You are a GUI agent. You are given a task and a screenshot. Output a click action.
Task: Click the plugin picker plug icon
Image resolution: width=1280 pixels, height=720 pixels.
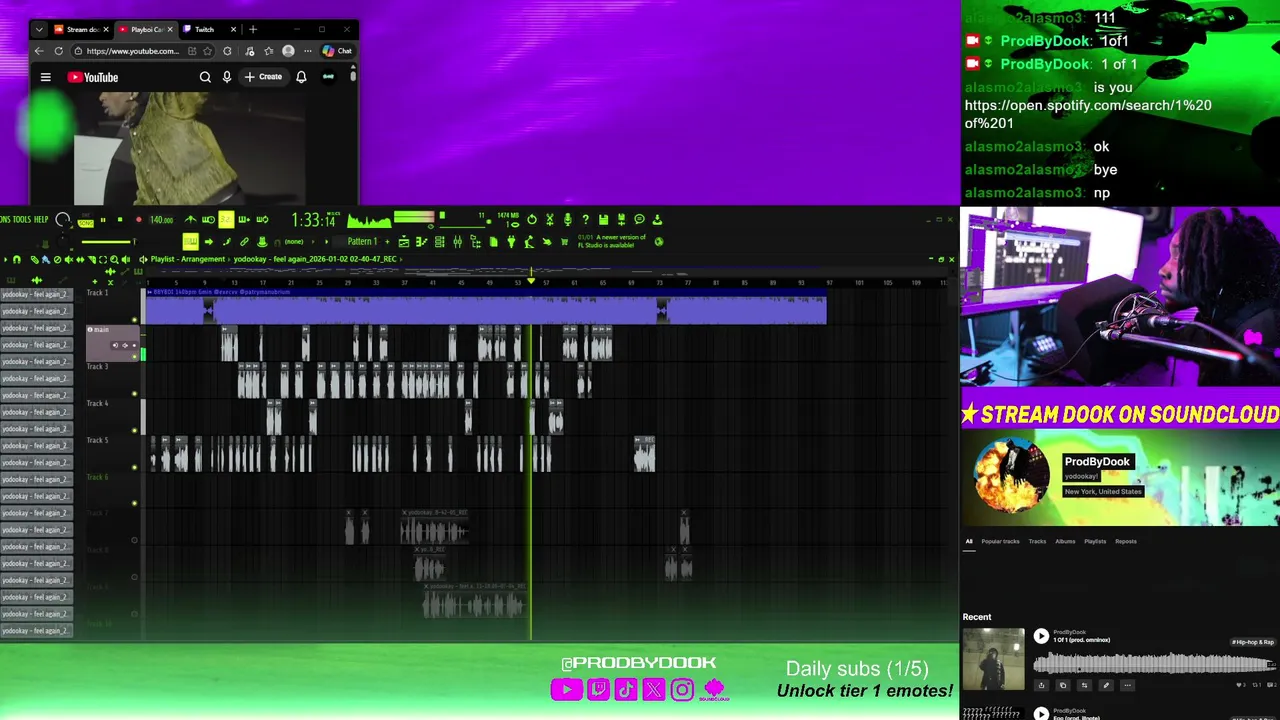pos(511,241)
